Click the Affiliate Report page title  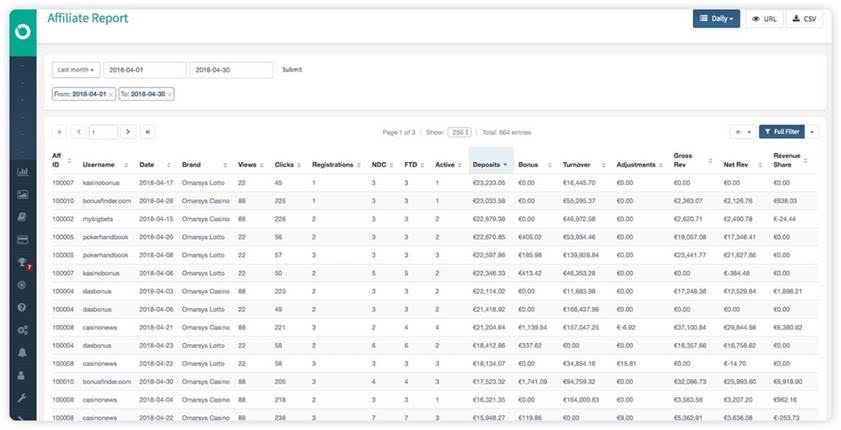pos(88,18)
